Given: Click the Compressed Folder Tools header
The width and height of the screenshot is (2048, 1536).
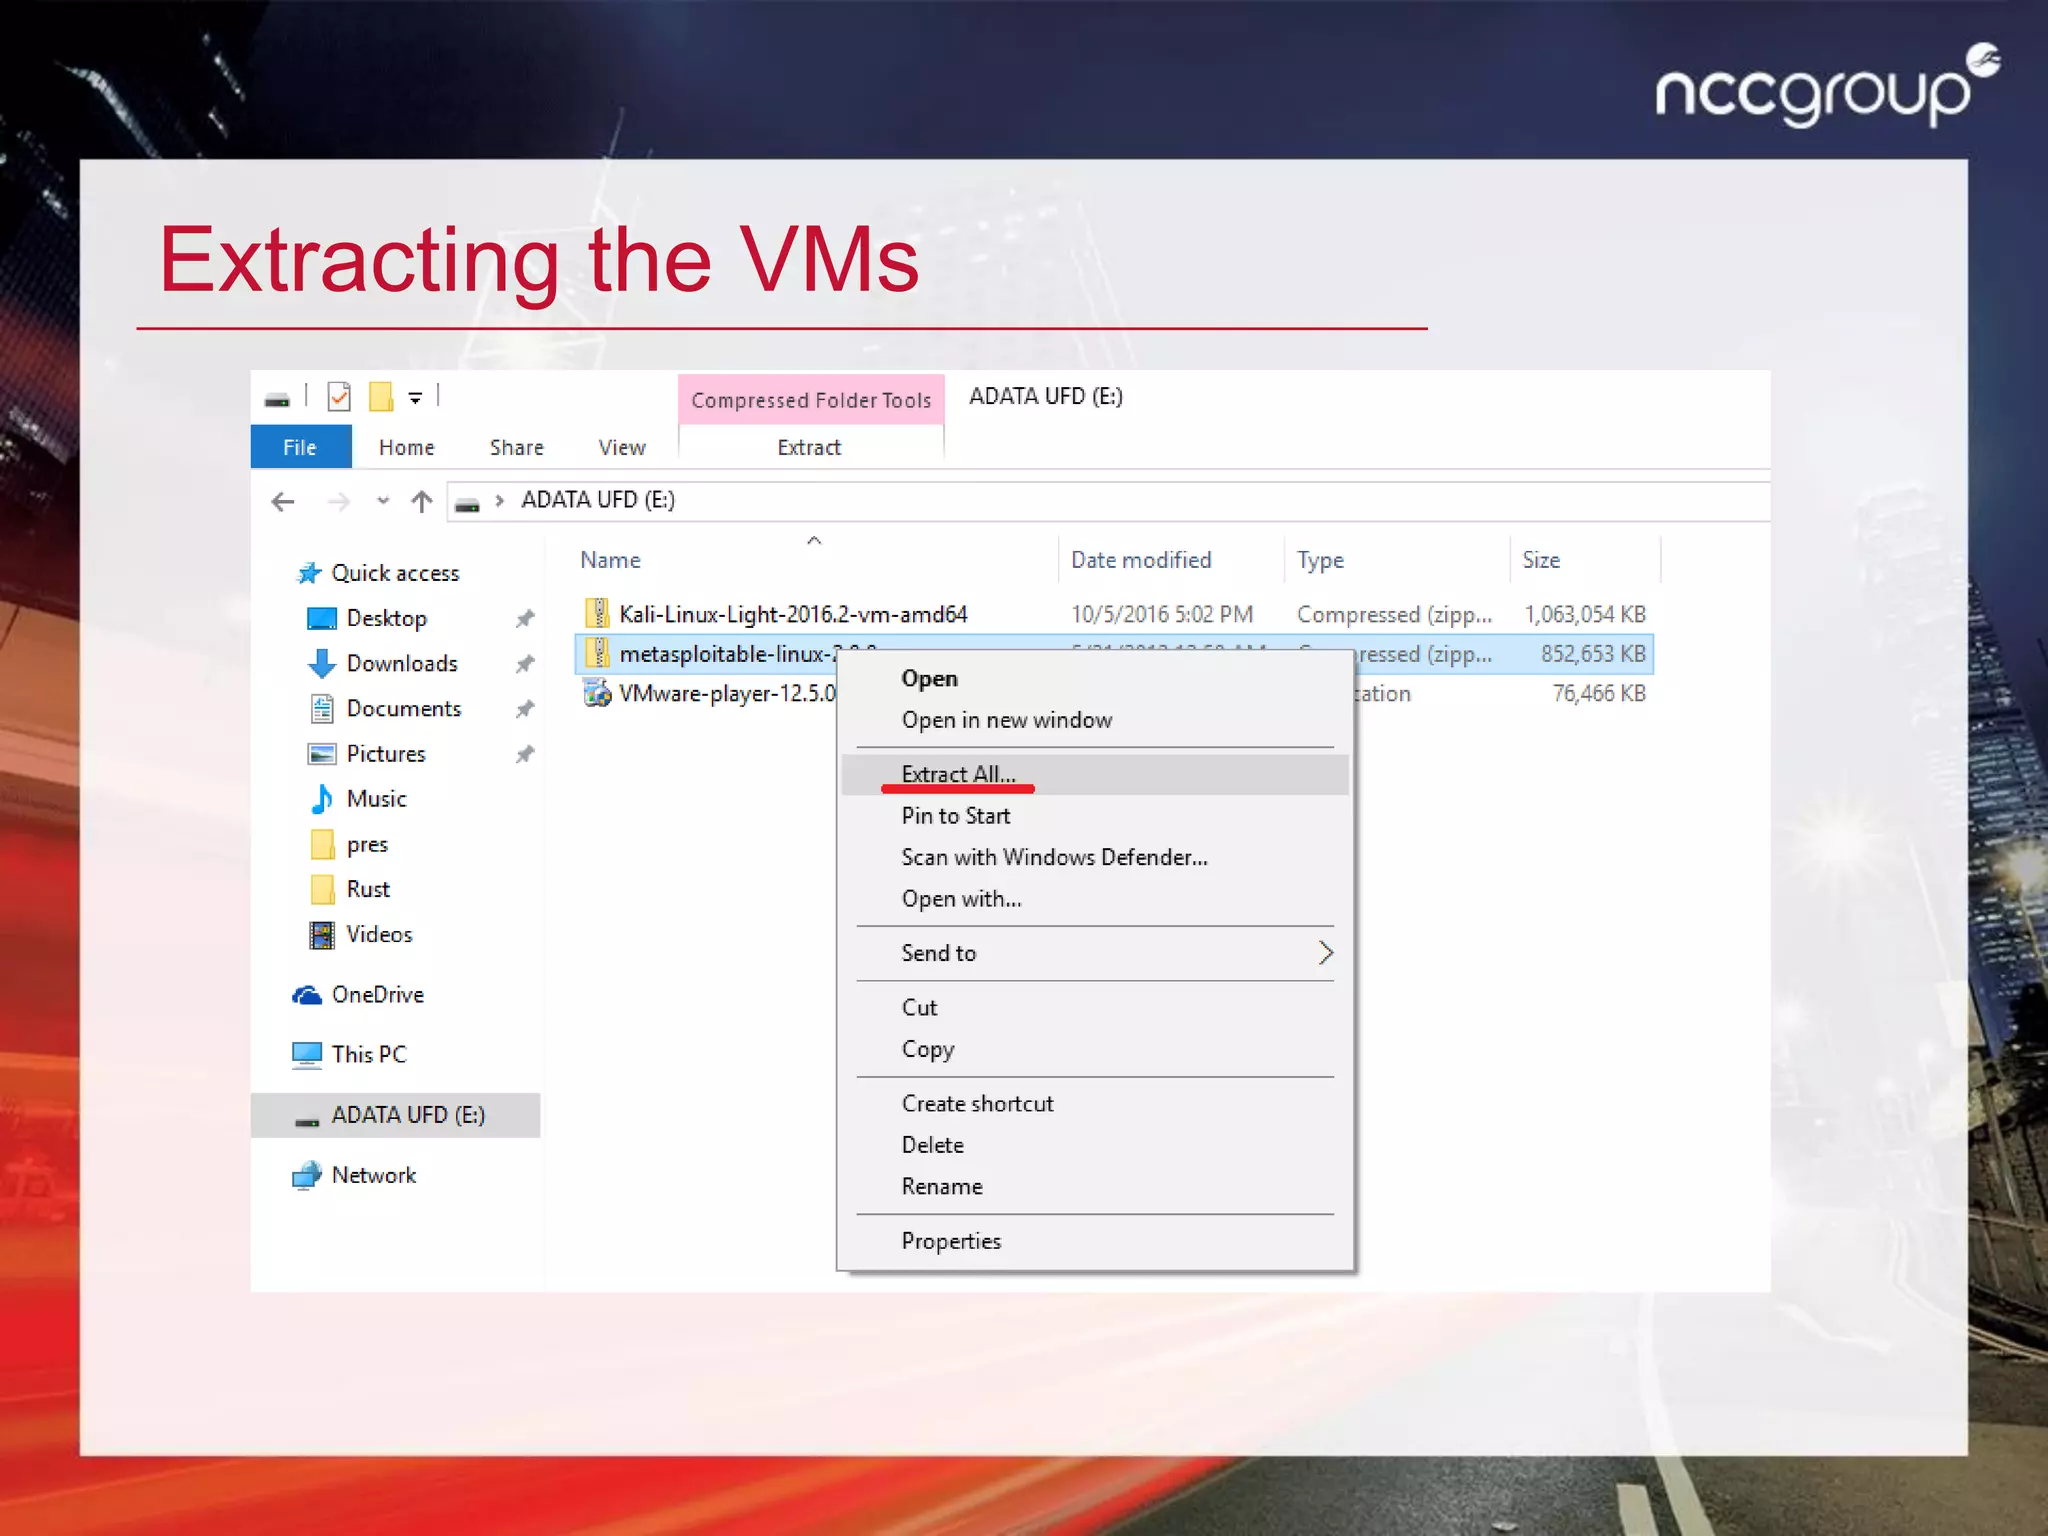Looking at the screenshot, I should pos(811,400).
